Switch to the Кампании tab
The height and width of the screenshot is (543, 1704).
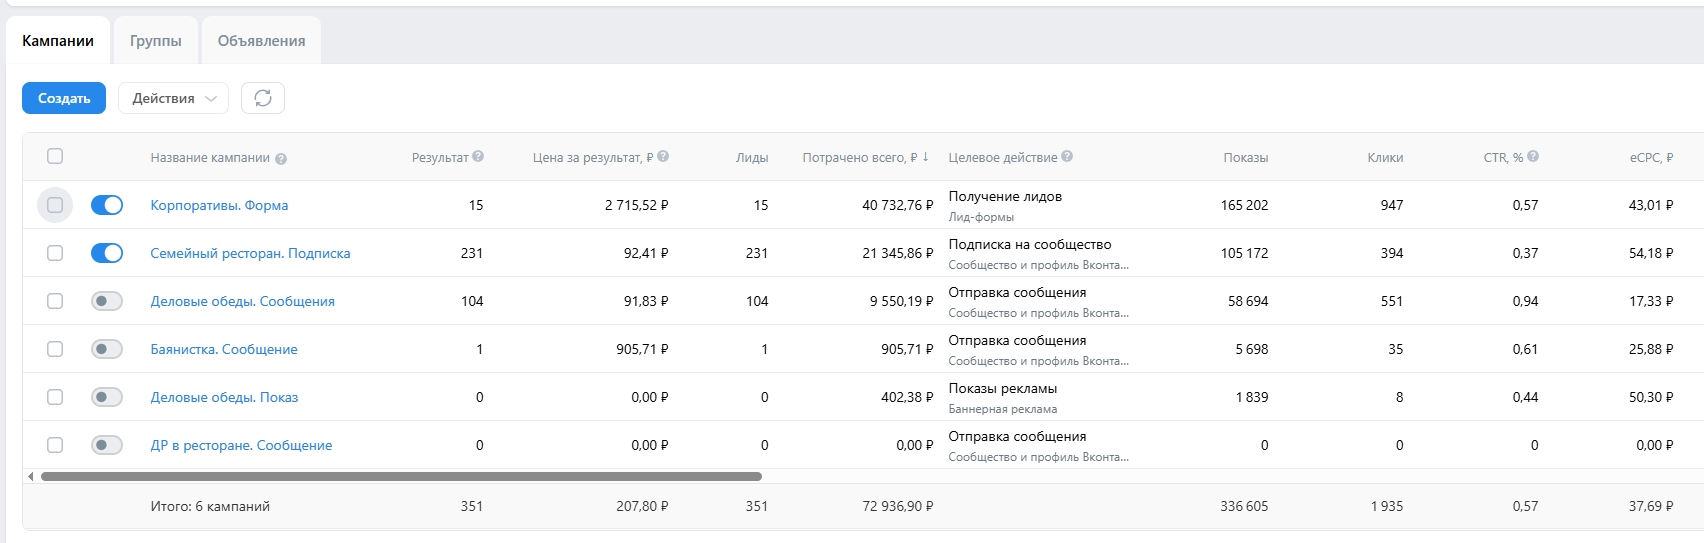coord(58,41)
